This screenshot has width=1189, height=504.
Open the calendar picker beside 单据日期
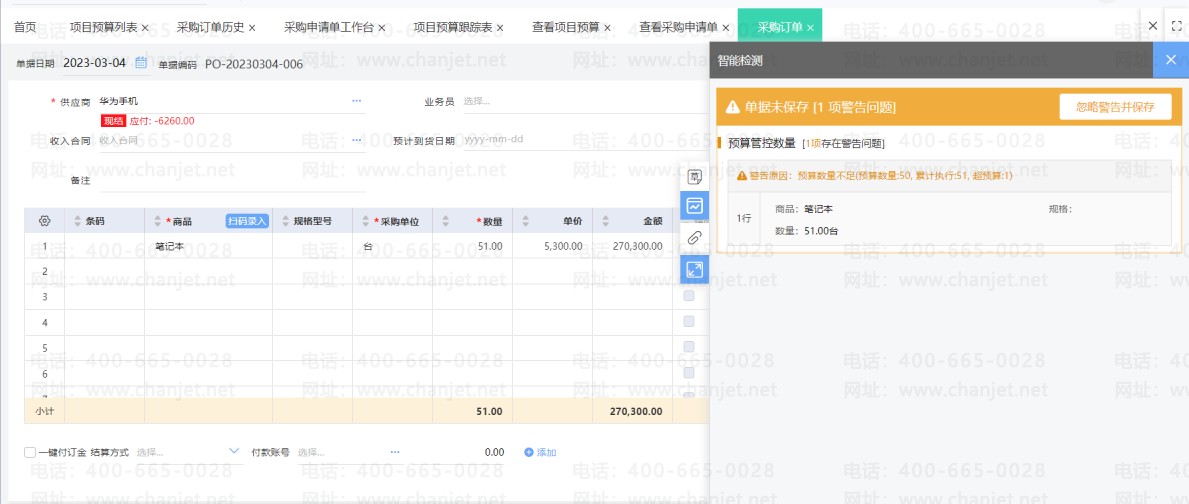click(141, 64)
